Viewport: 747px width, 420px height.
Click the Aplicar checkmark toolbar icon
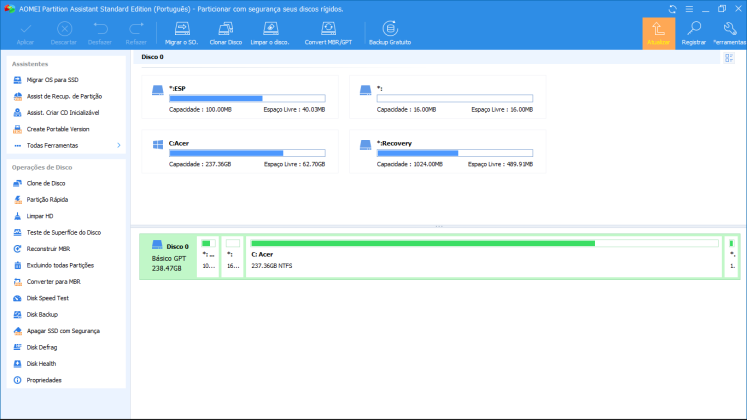(25, 29)
